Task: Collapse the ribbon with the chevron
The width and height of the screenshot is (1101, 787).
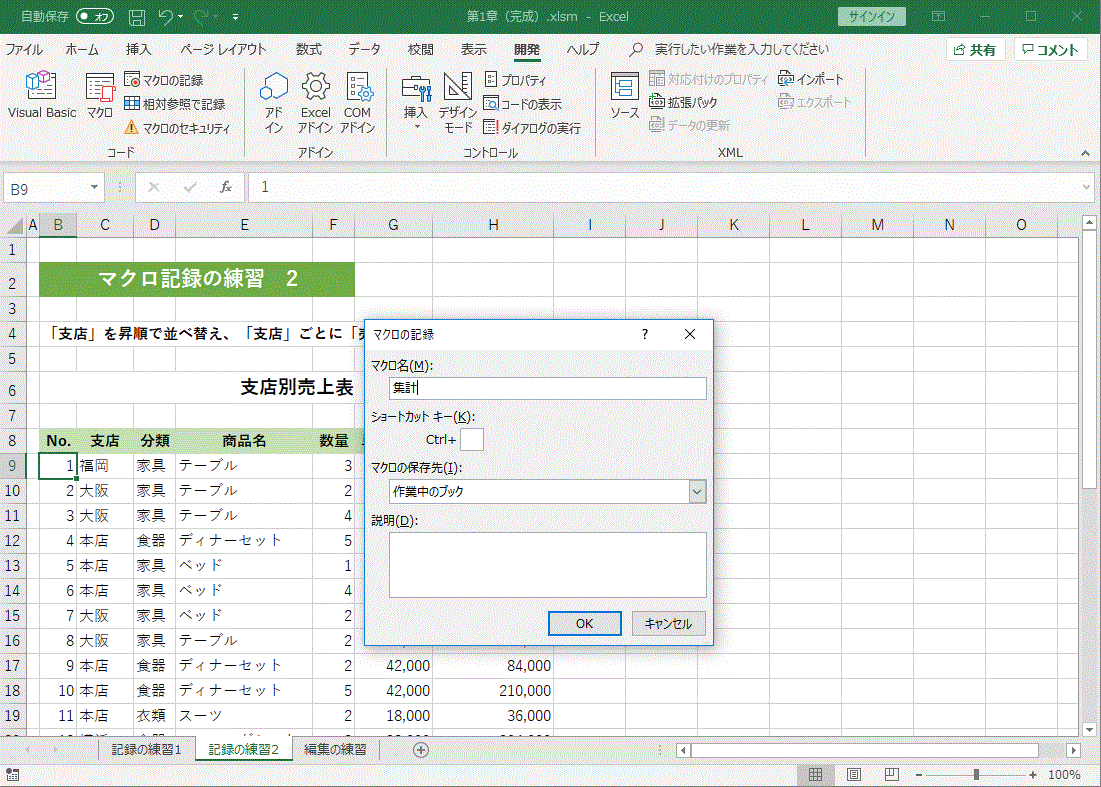Action: coord(1086,153)
